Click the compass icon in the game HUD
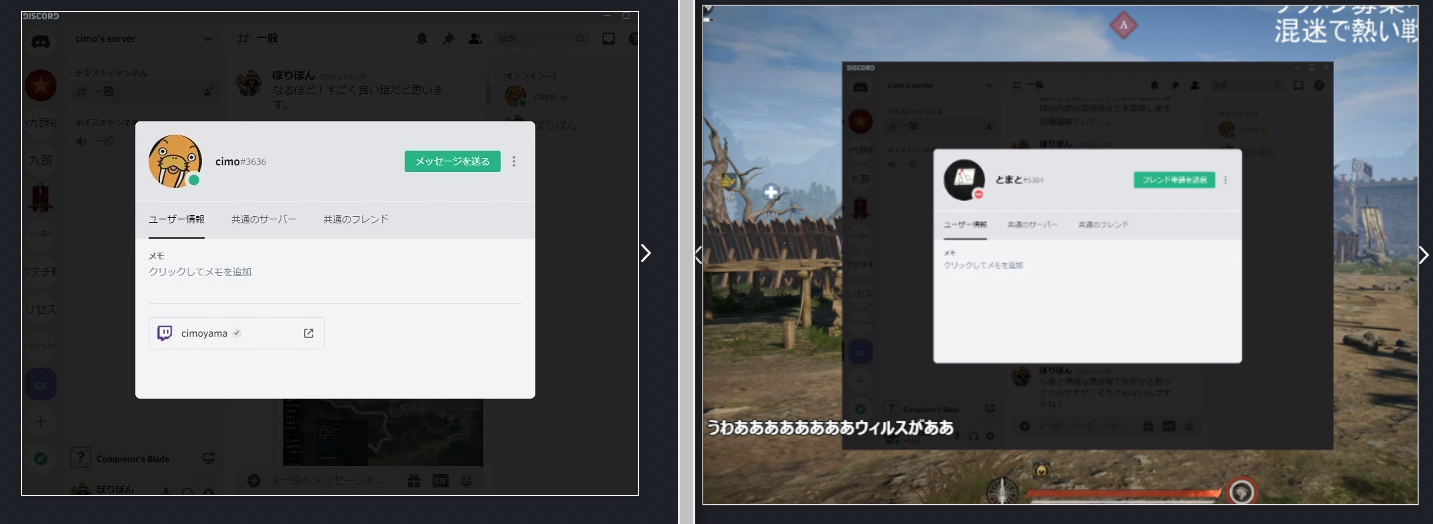This screenshot has width=1433, height=524. pos(1001,491)
